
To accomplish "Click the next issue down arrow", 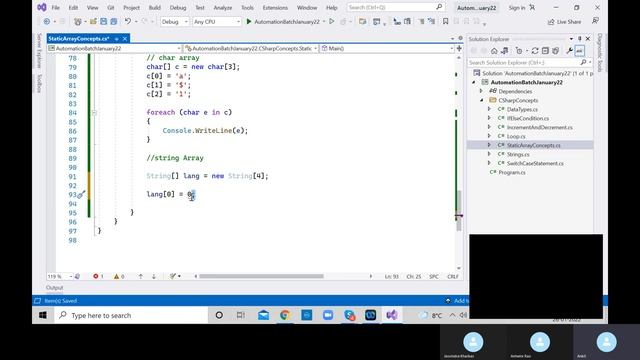I will [x=154, y=276].
